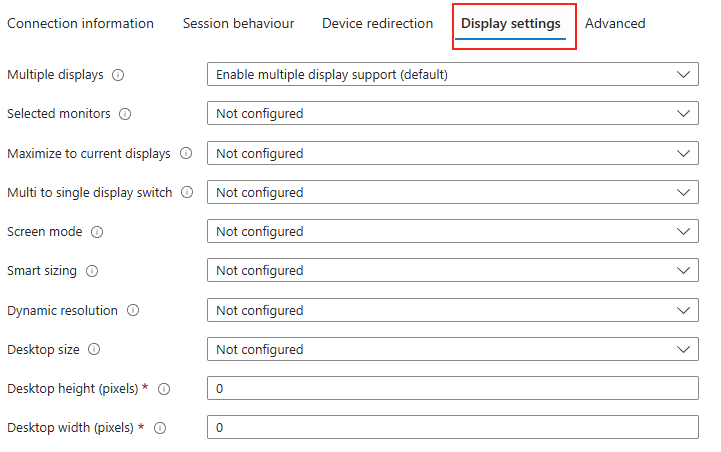Click the Desktop size info icon
The width and height of the screenshot is (721, 452).
coord(94,349)
